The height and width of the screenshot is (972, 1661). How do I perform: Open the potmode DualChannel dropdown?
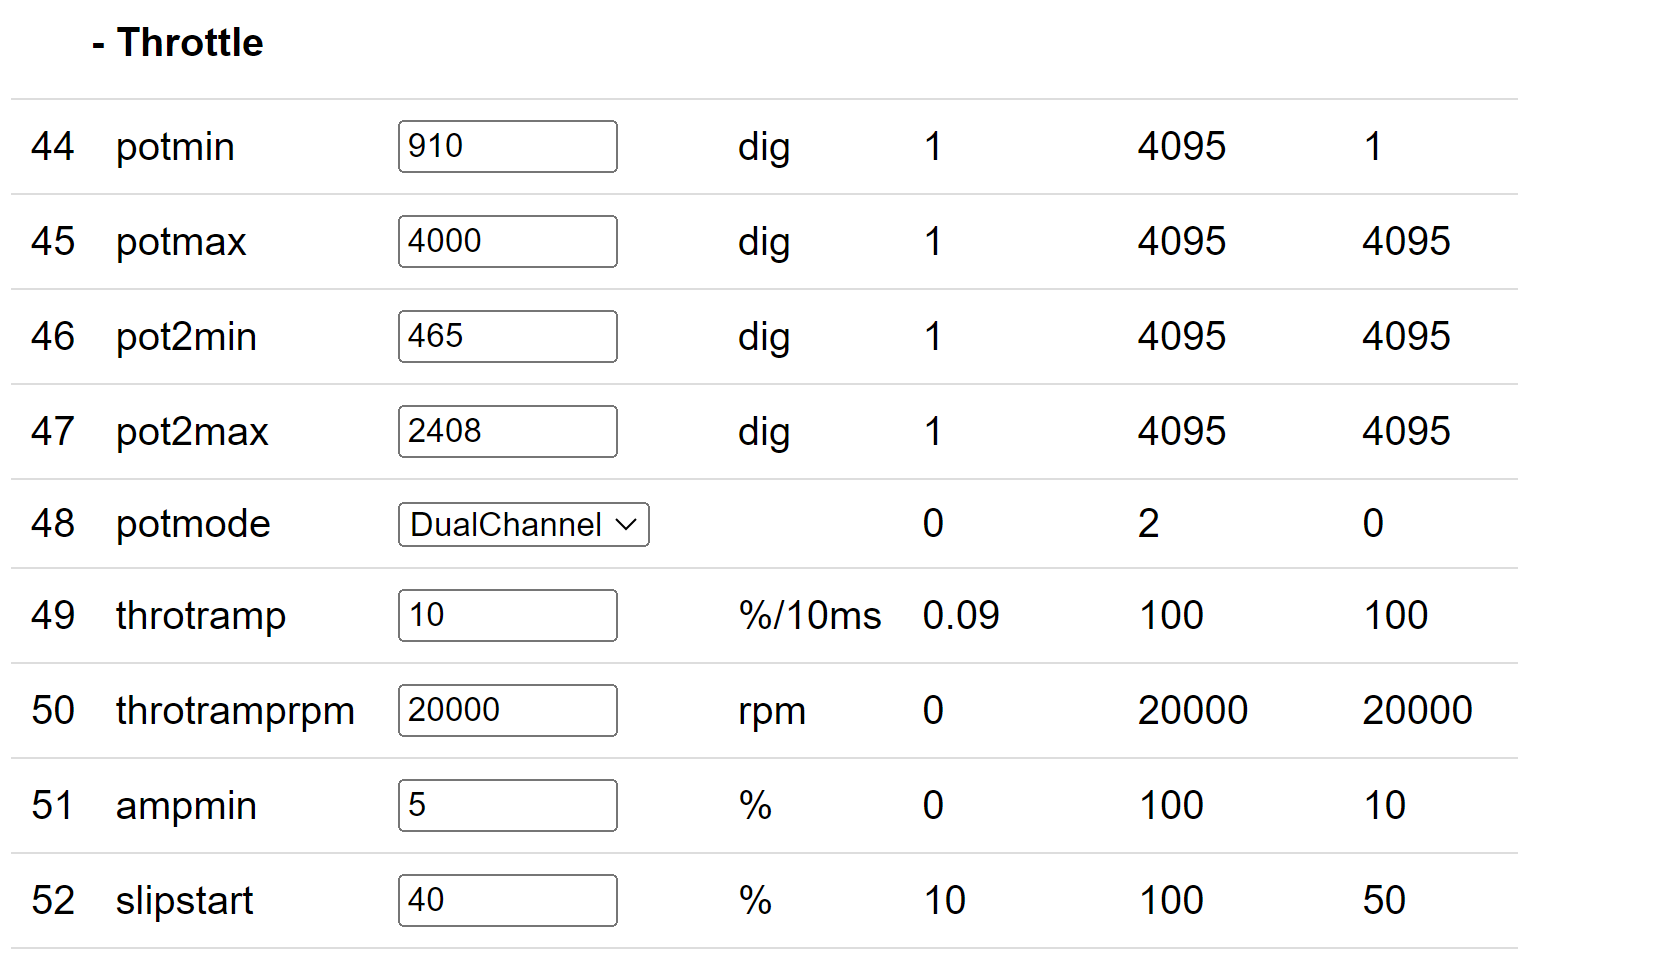point(524,525)
